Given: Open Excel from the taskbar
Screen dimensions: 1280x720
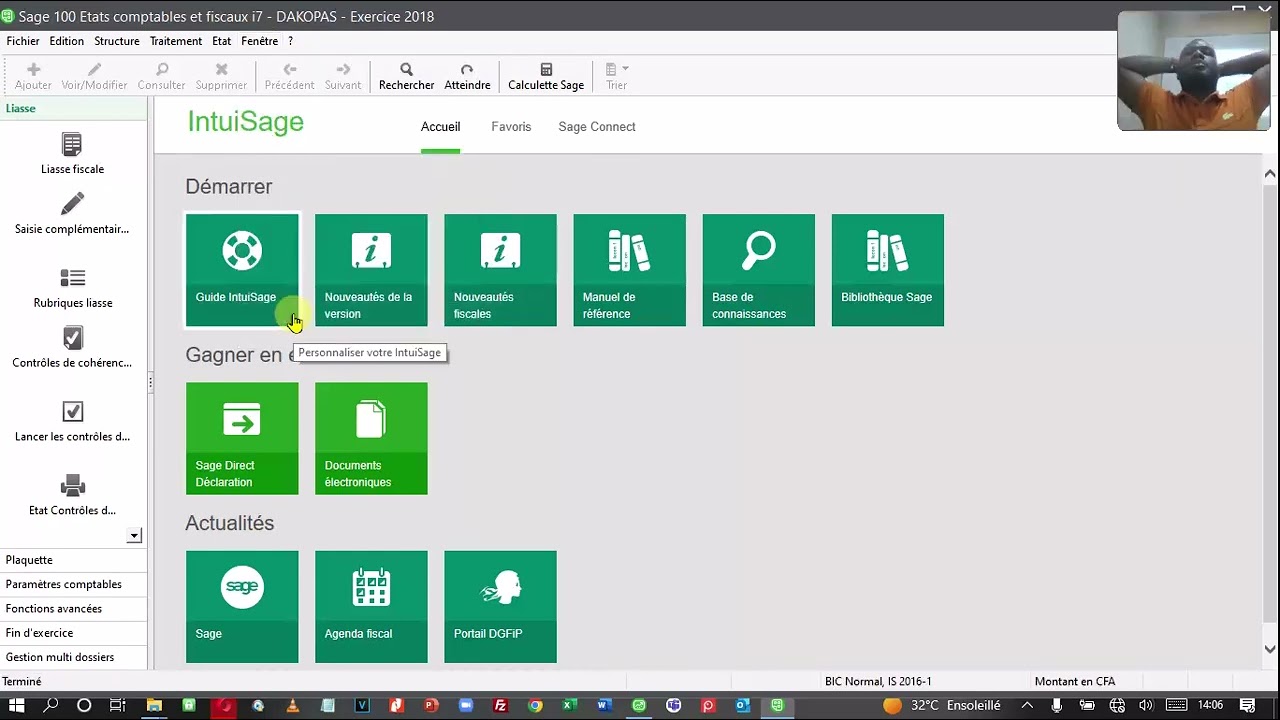Looking at the screenshot, I should pos(570,705).
